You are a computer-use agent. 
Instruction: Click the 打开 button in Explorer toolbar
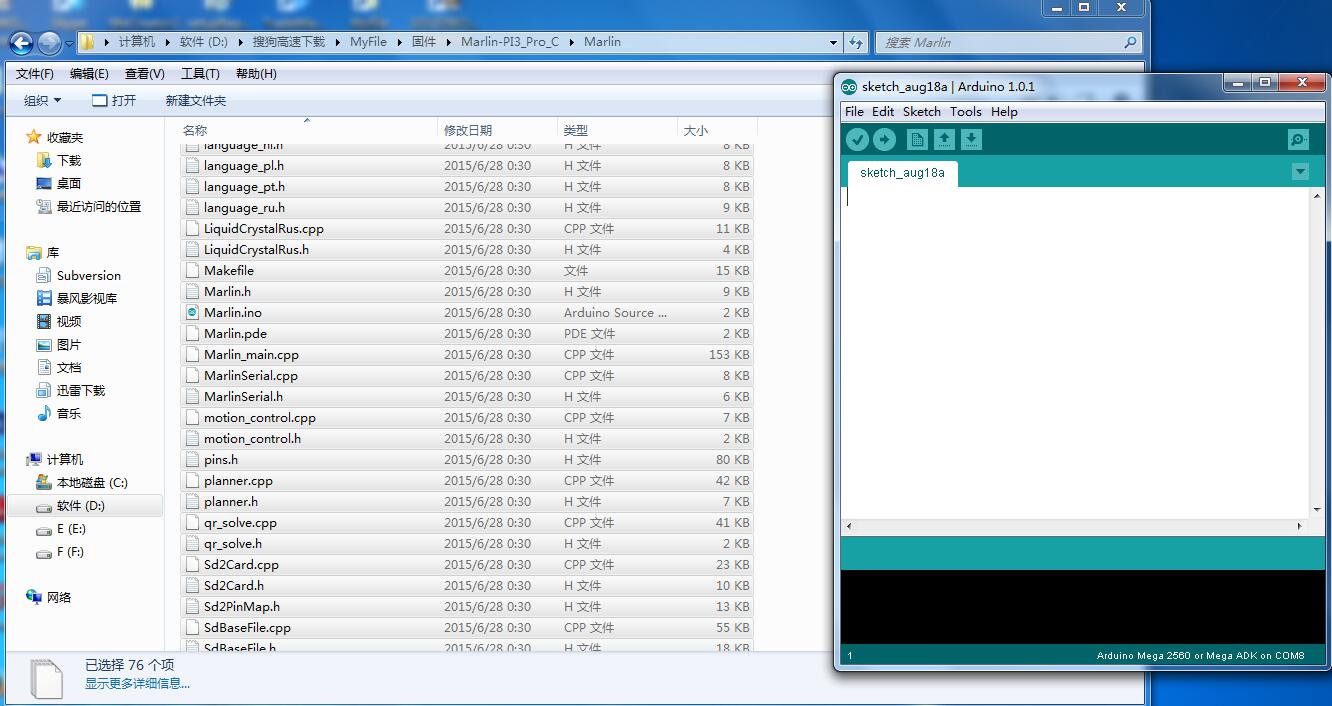point(114,101)
